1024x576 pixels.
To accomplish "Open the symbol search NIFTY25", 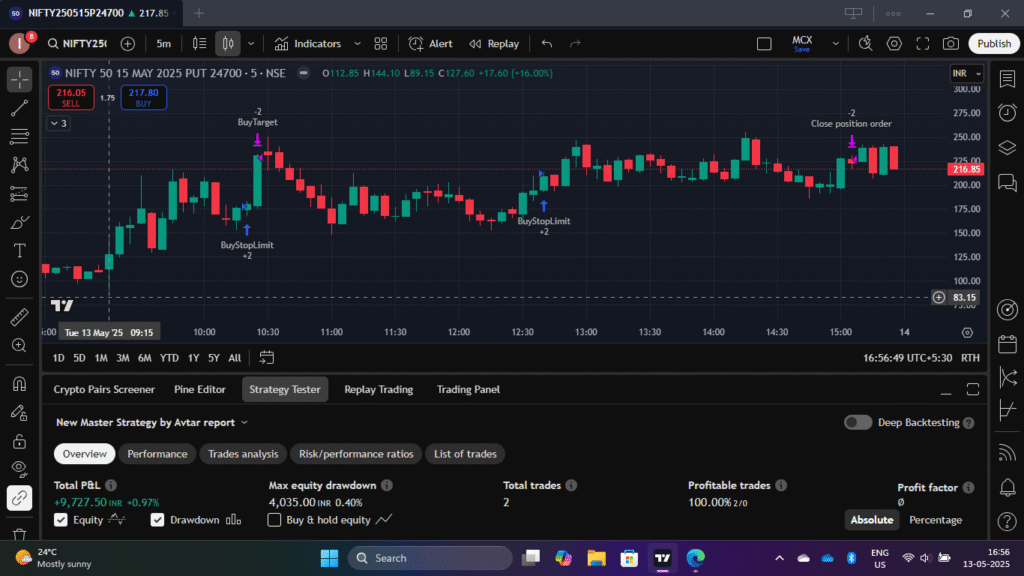I will point(77,44).
